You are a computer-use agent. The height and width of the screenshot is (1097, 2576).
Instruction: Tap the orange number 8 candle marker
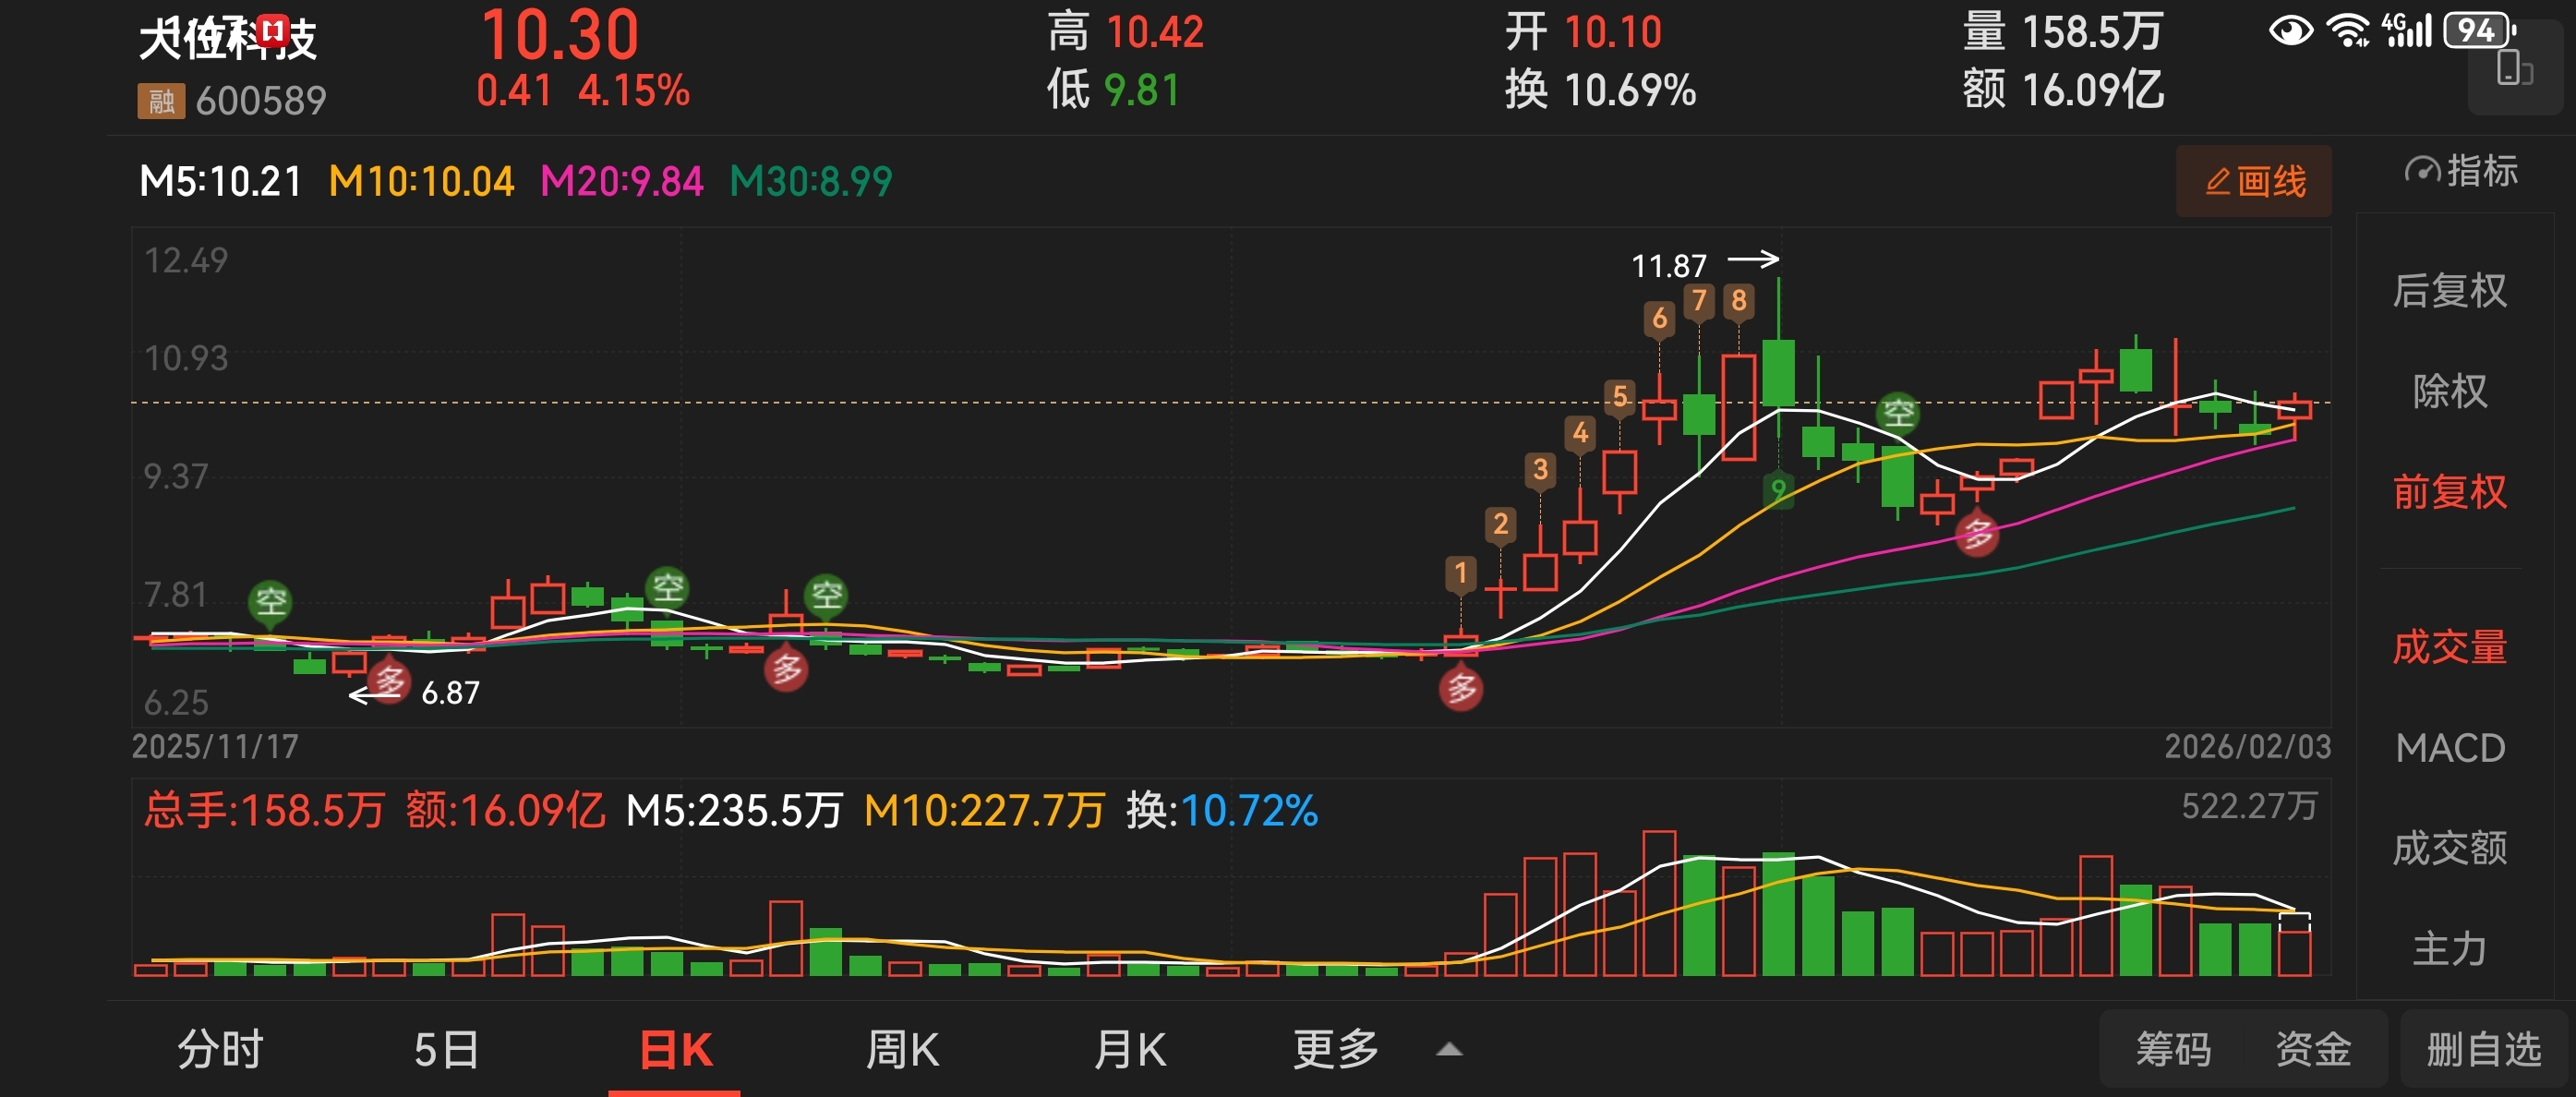pos(1739,300)
